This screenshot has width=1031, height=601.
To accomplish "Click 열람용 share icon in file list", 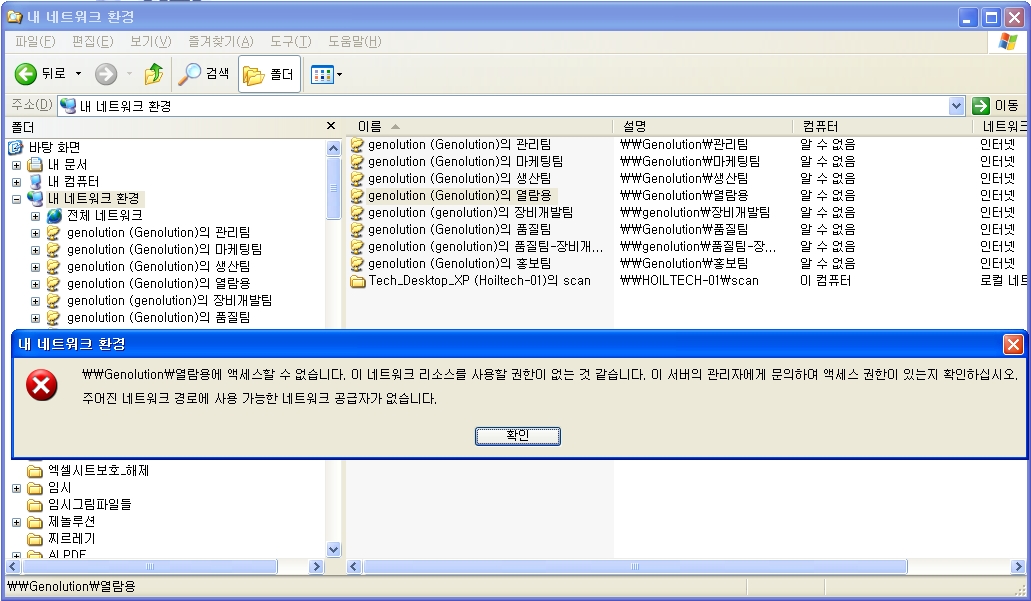I will click(x=357, y=196).
